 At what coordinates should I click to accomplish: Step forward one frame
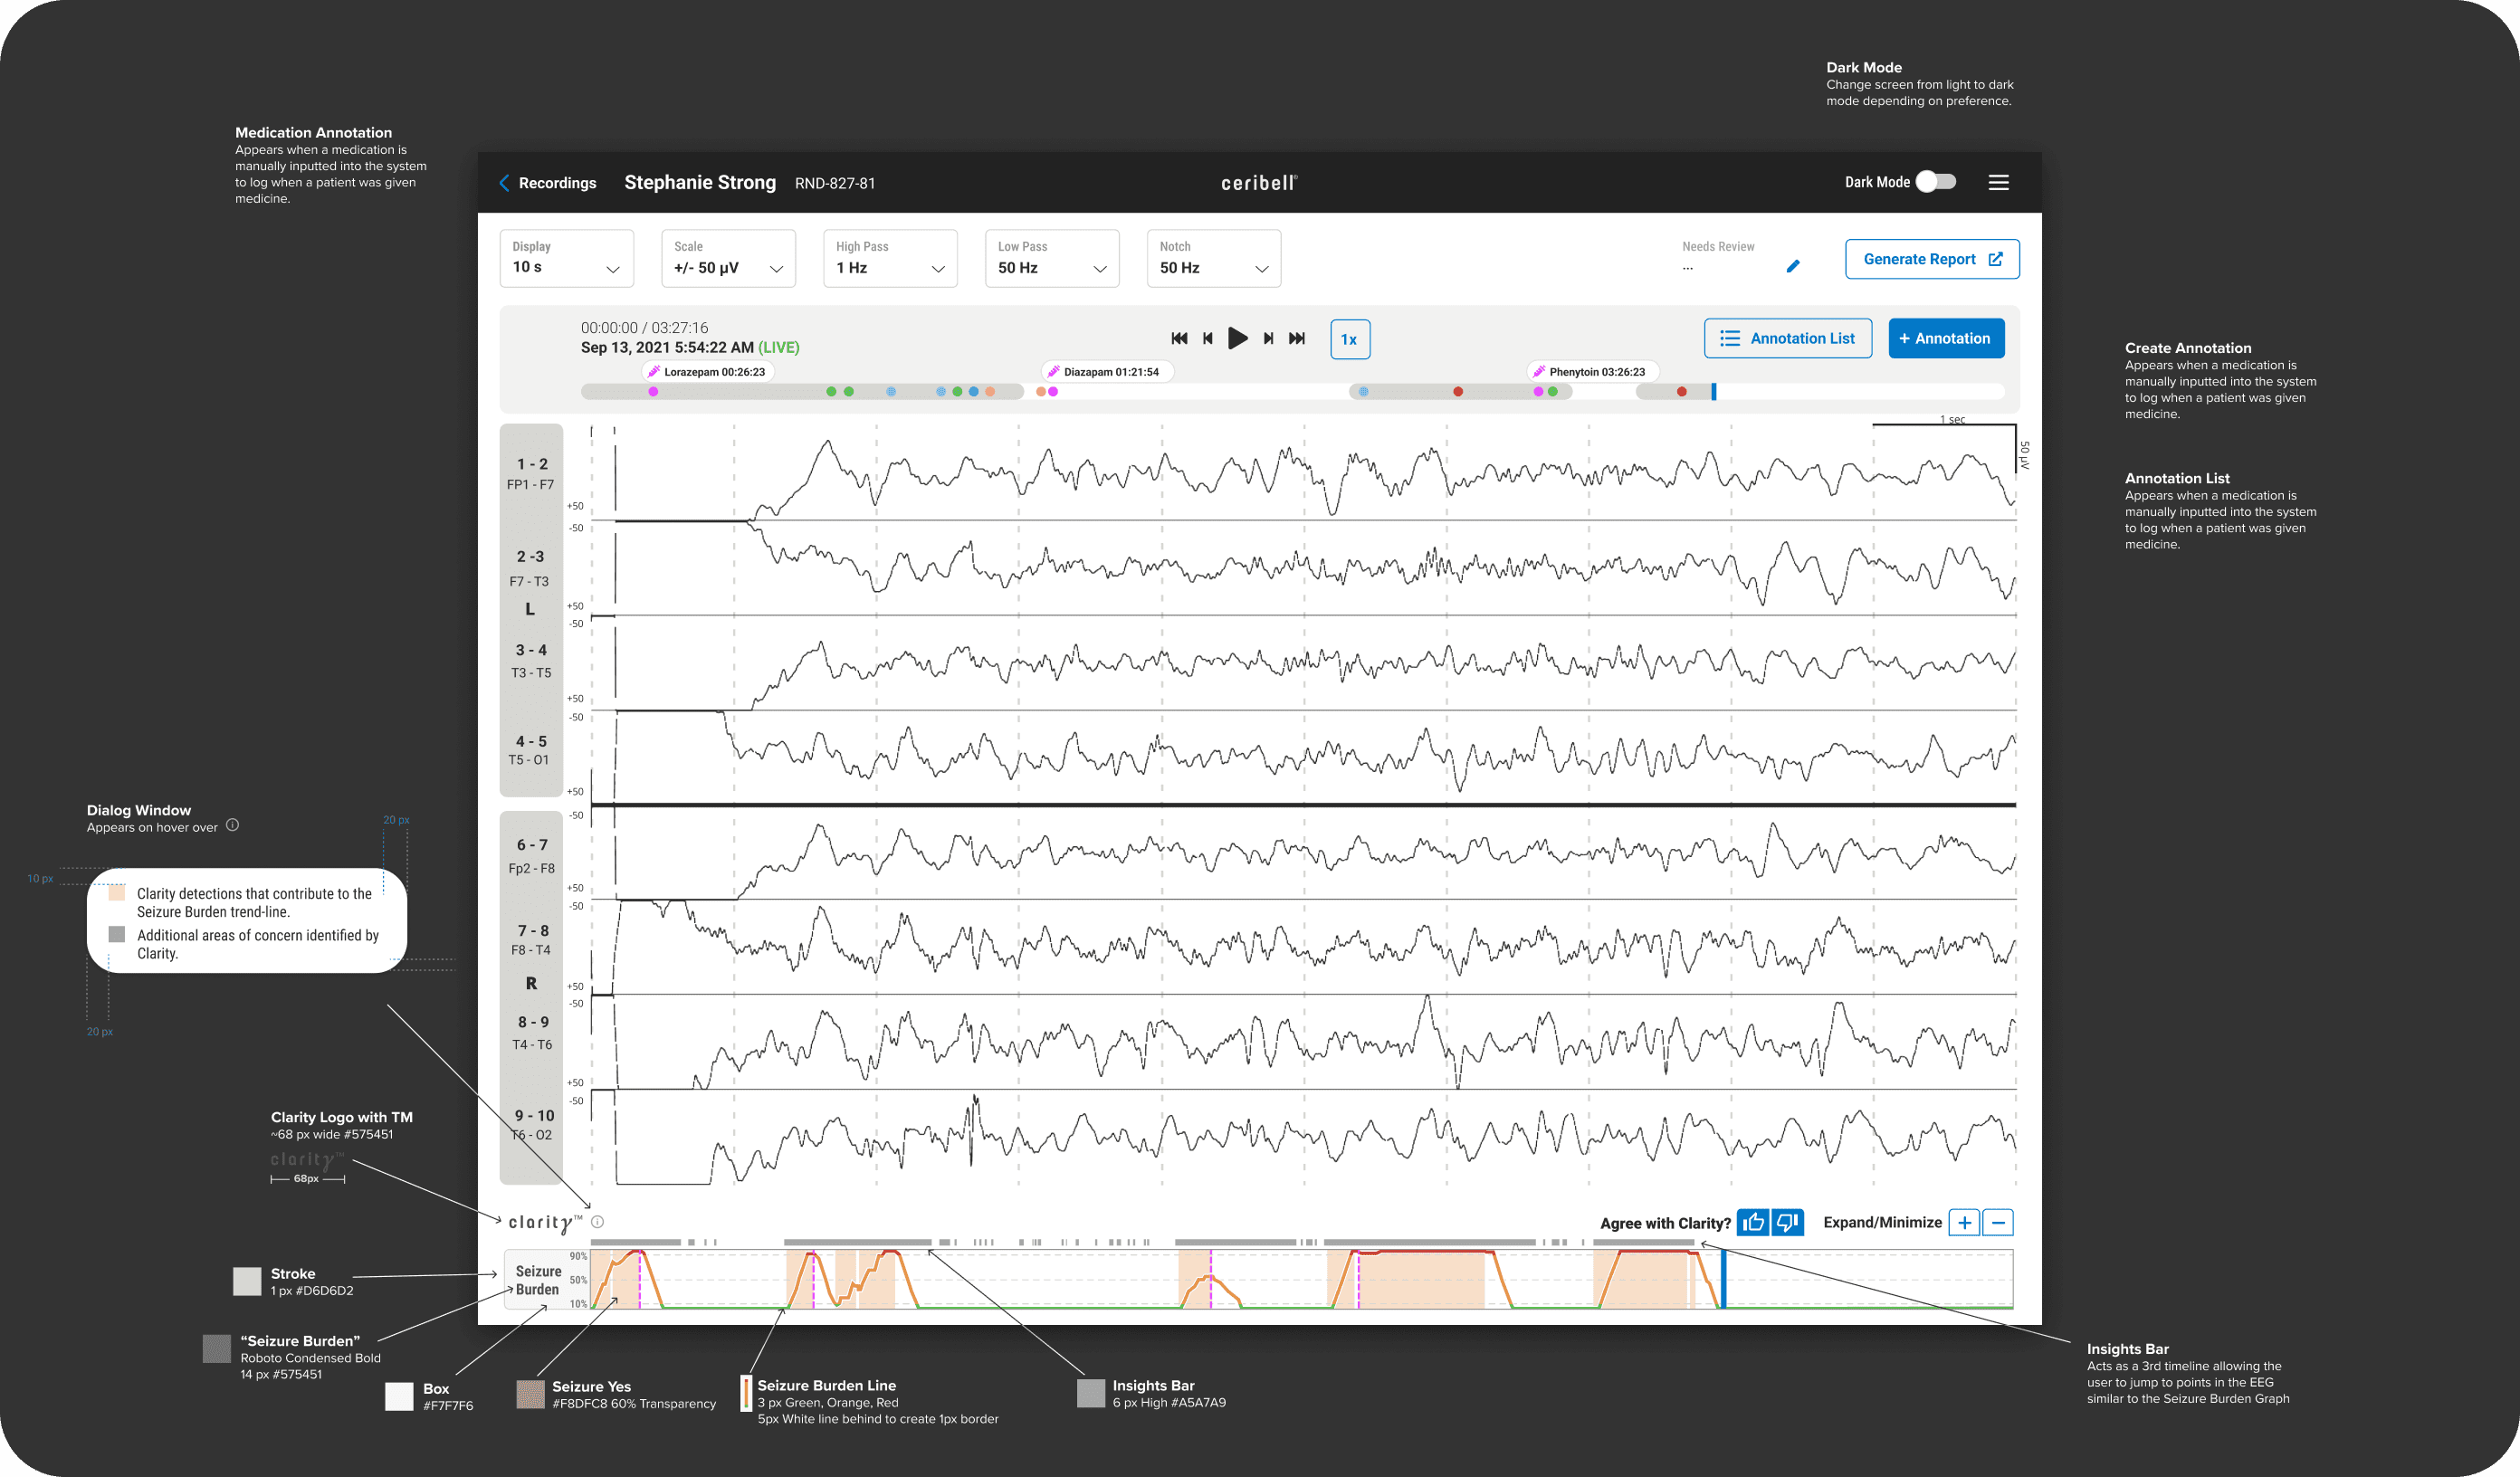[1268, 338]
